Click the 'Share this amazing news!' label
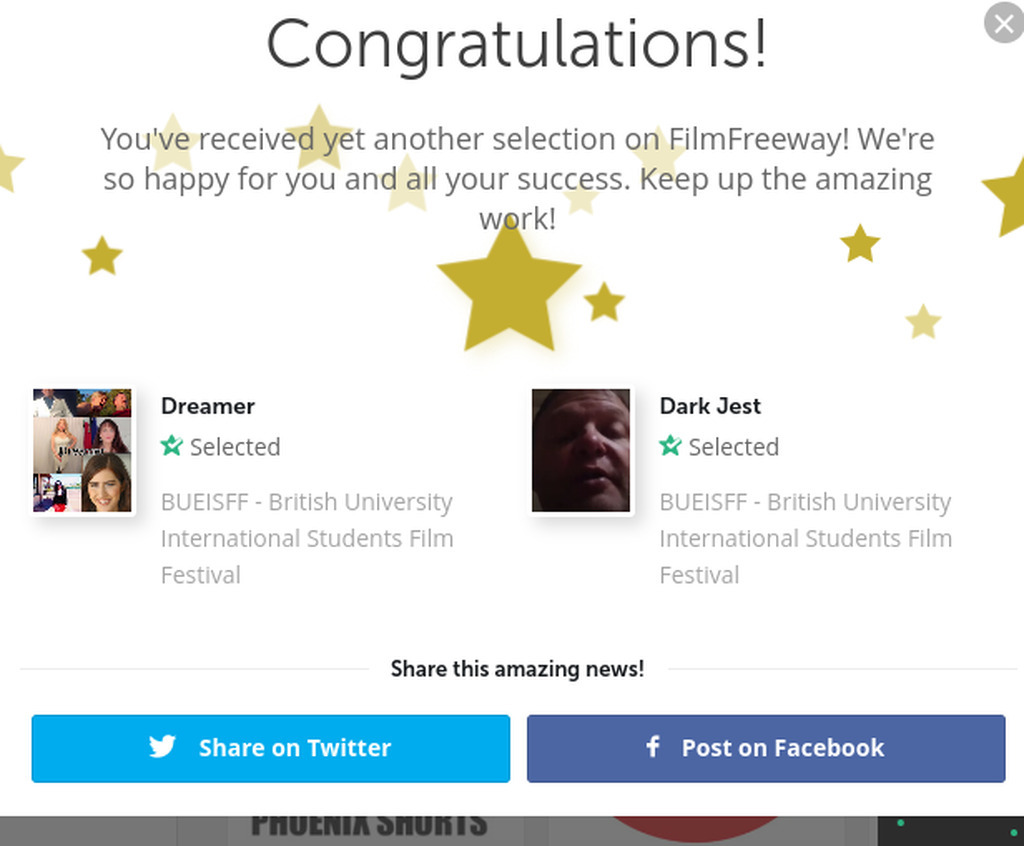This screenshot has width=1024, height=846. pyautogui.click(x=517, y=669)
